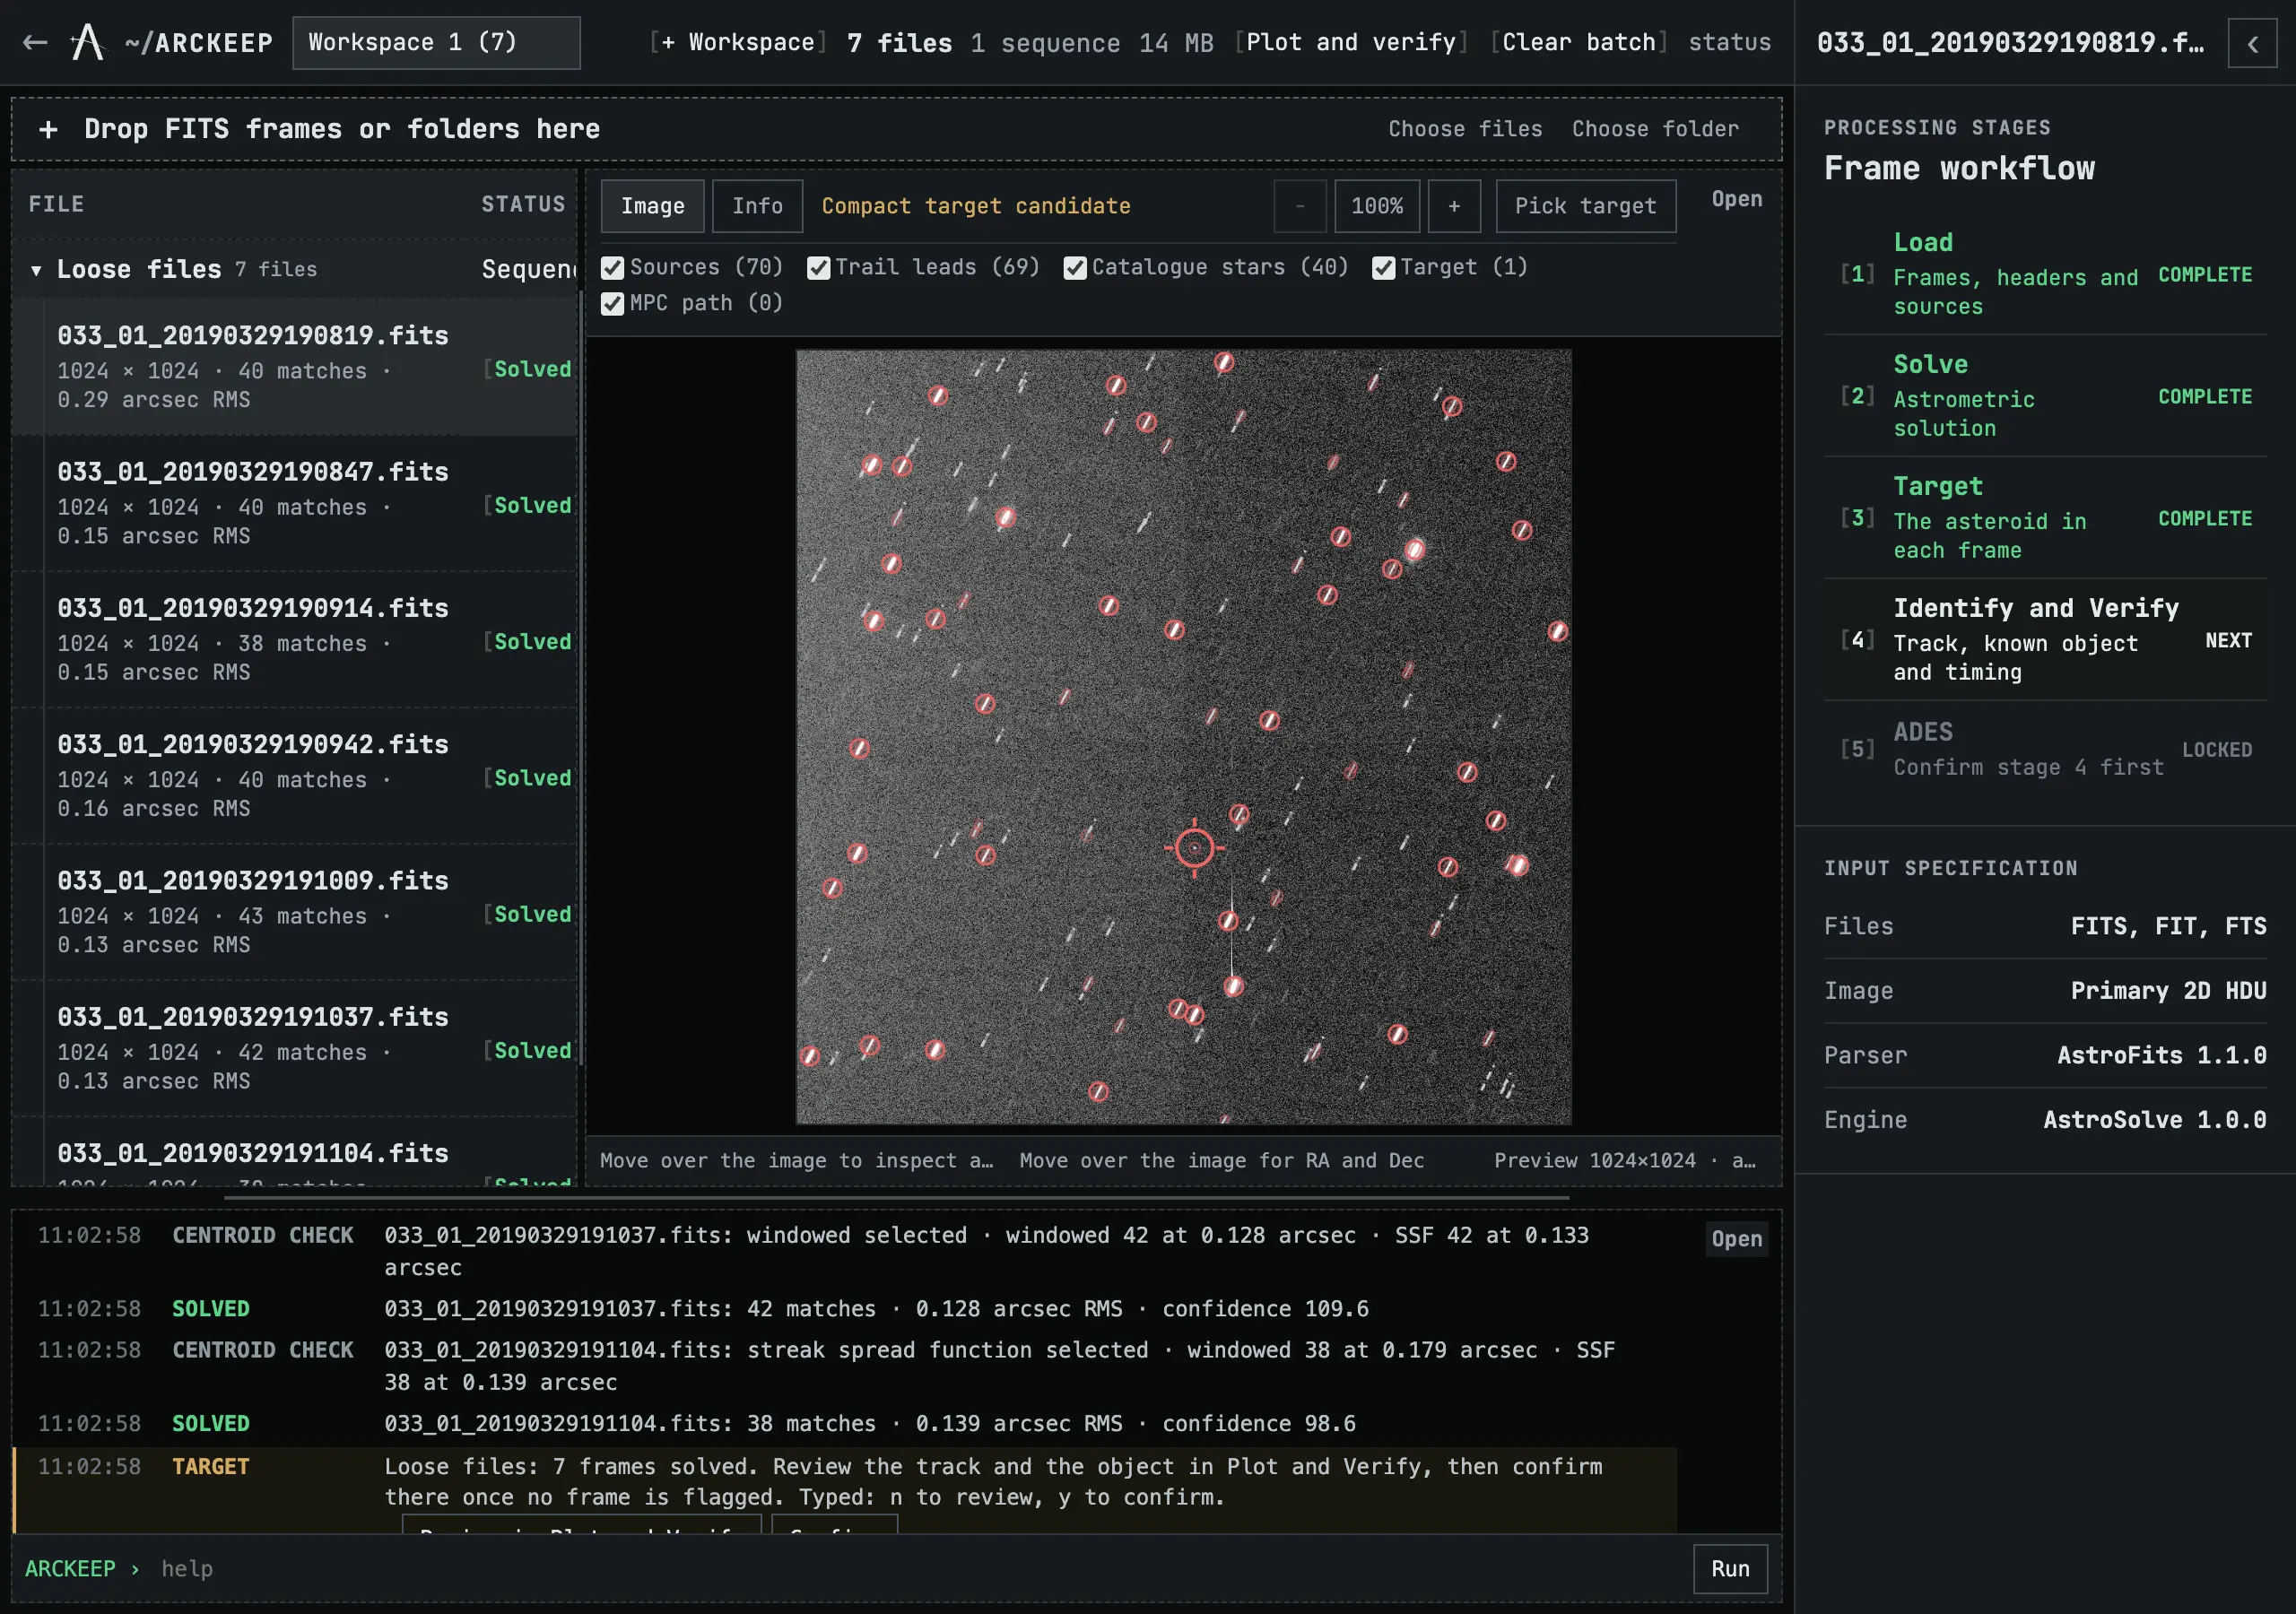Click the Run button
The image size is (2296, 1614).
tap(1730, 1568)
